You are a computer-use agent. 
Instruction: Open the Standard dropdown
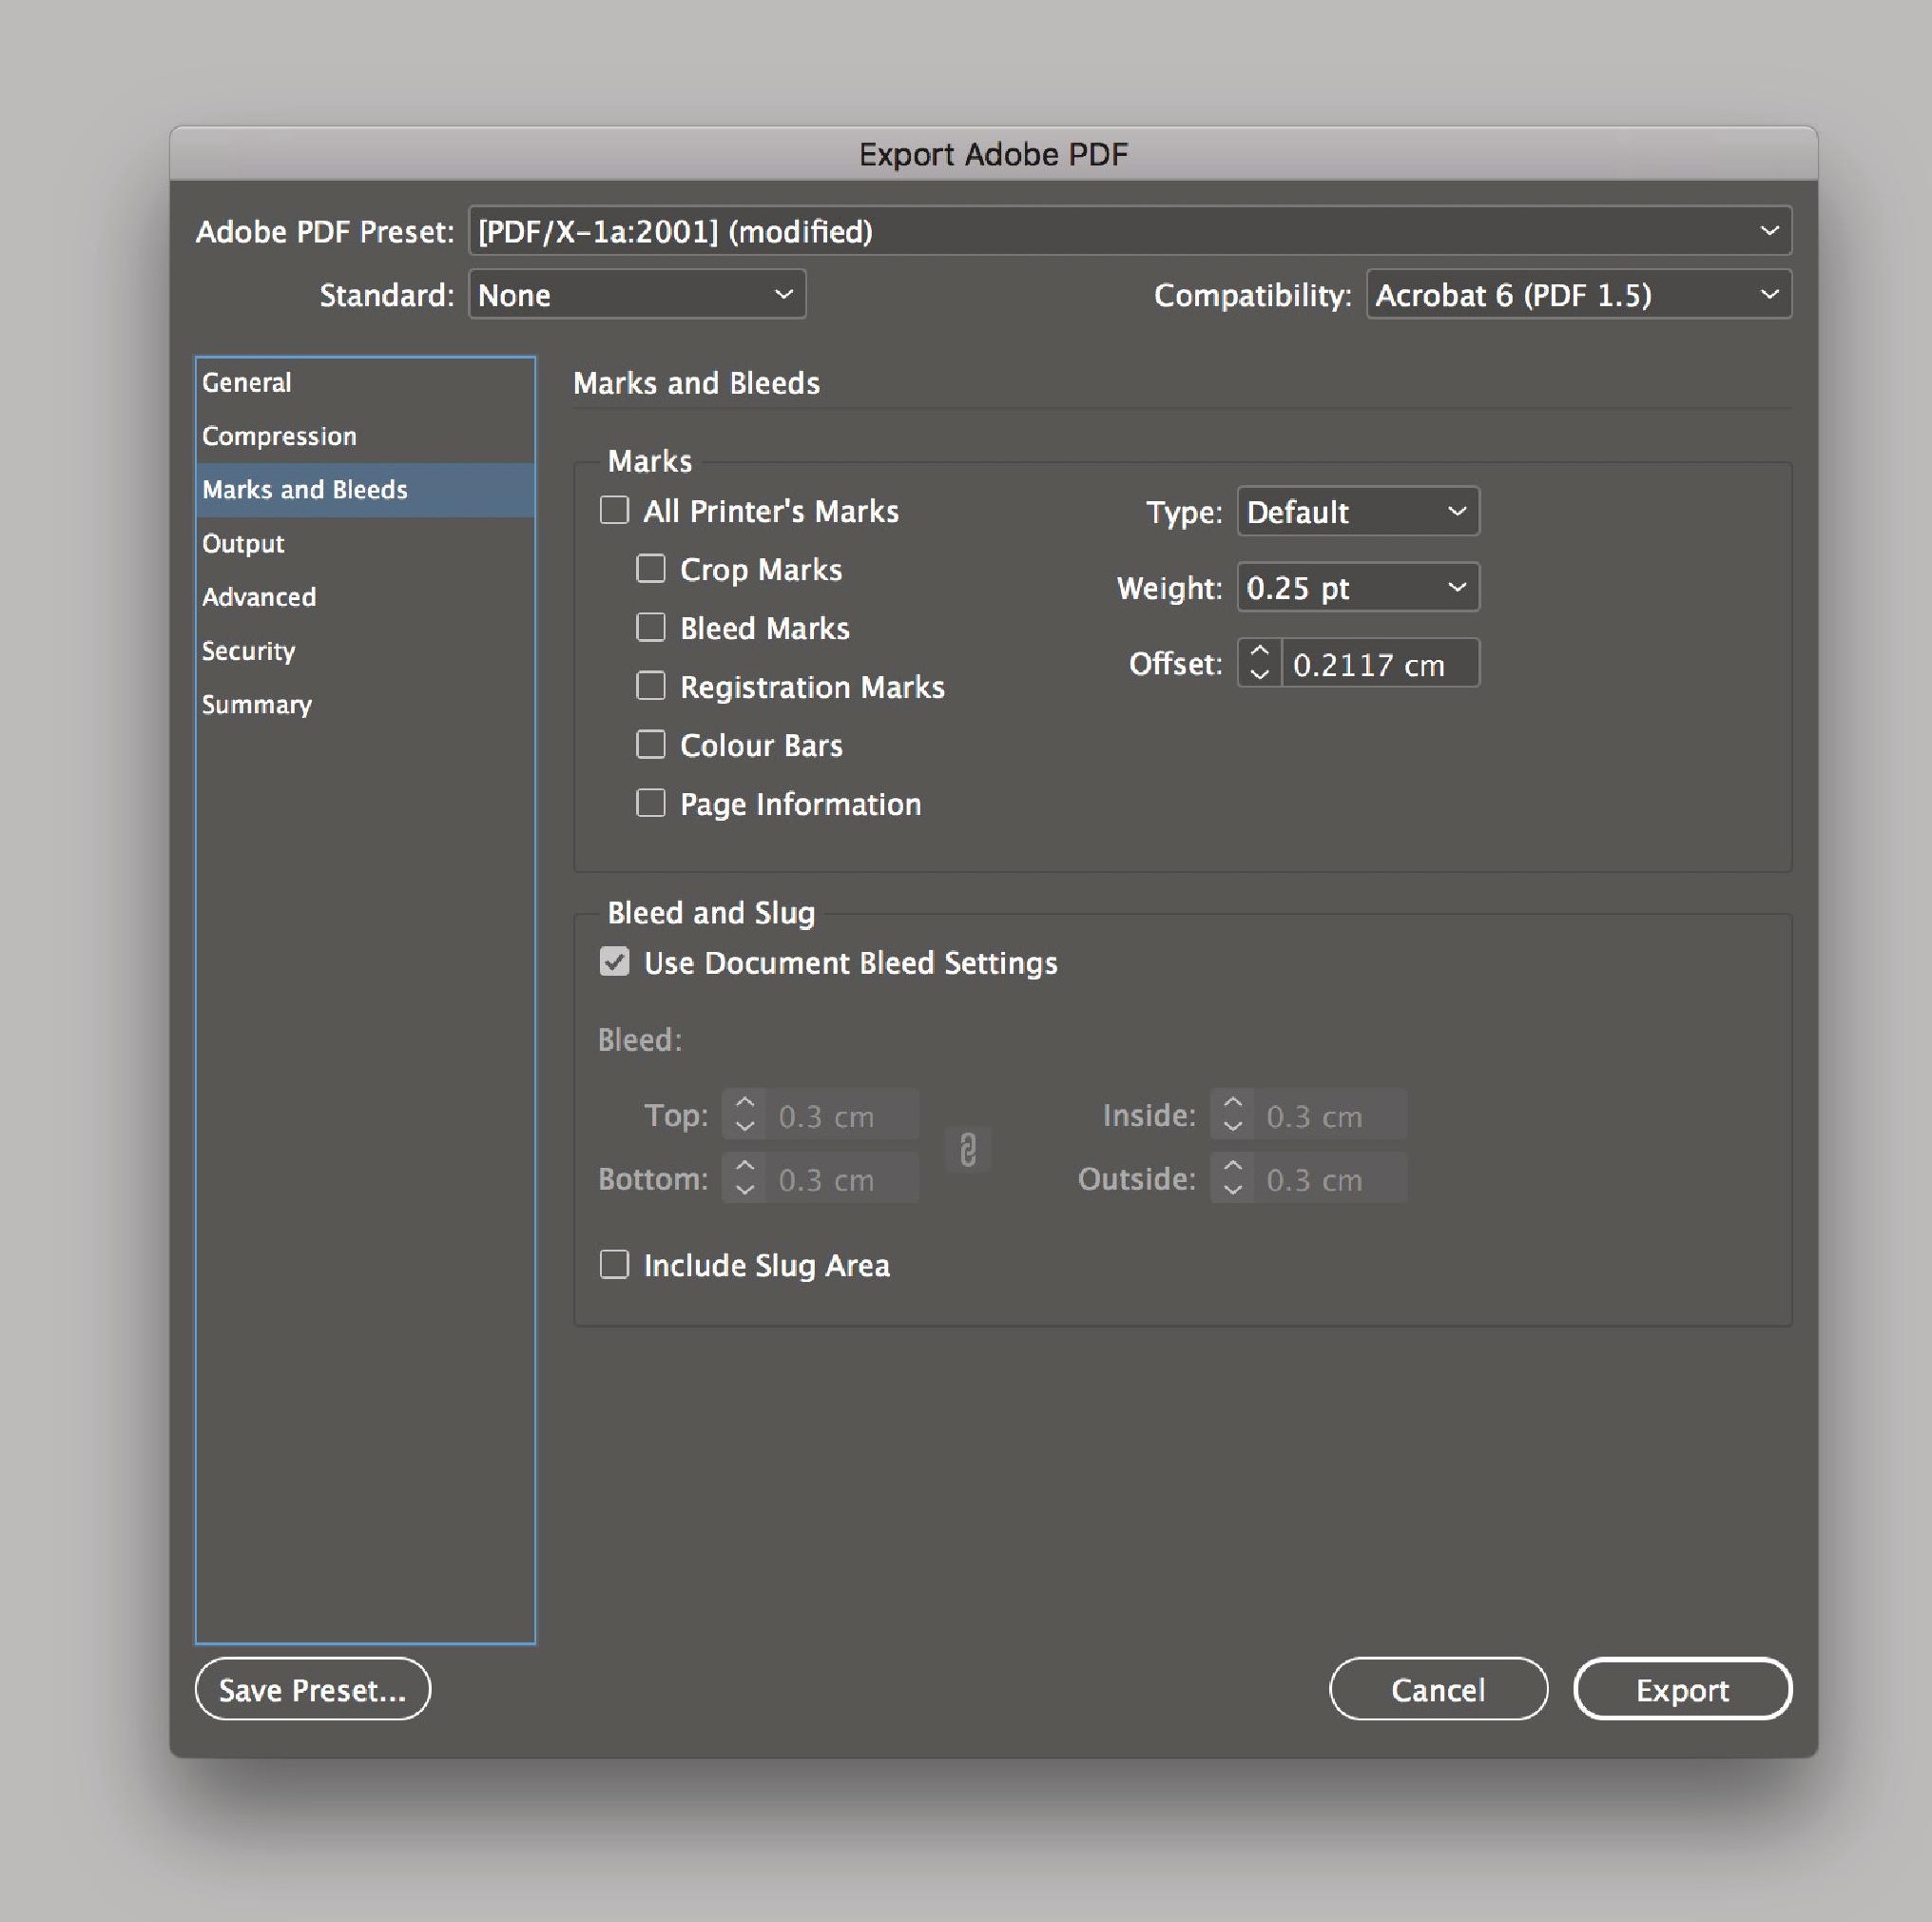click(x=637, y=294)
